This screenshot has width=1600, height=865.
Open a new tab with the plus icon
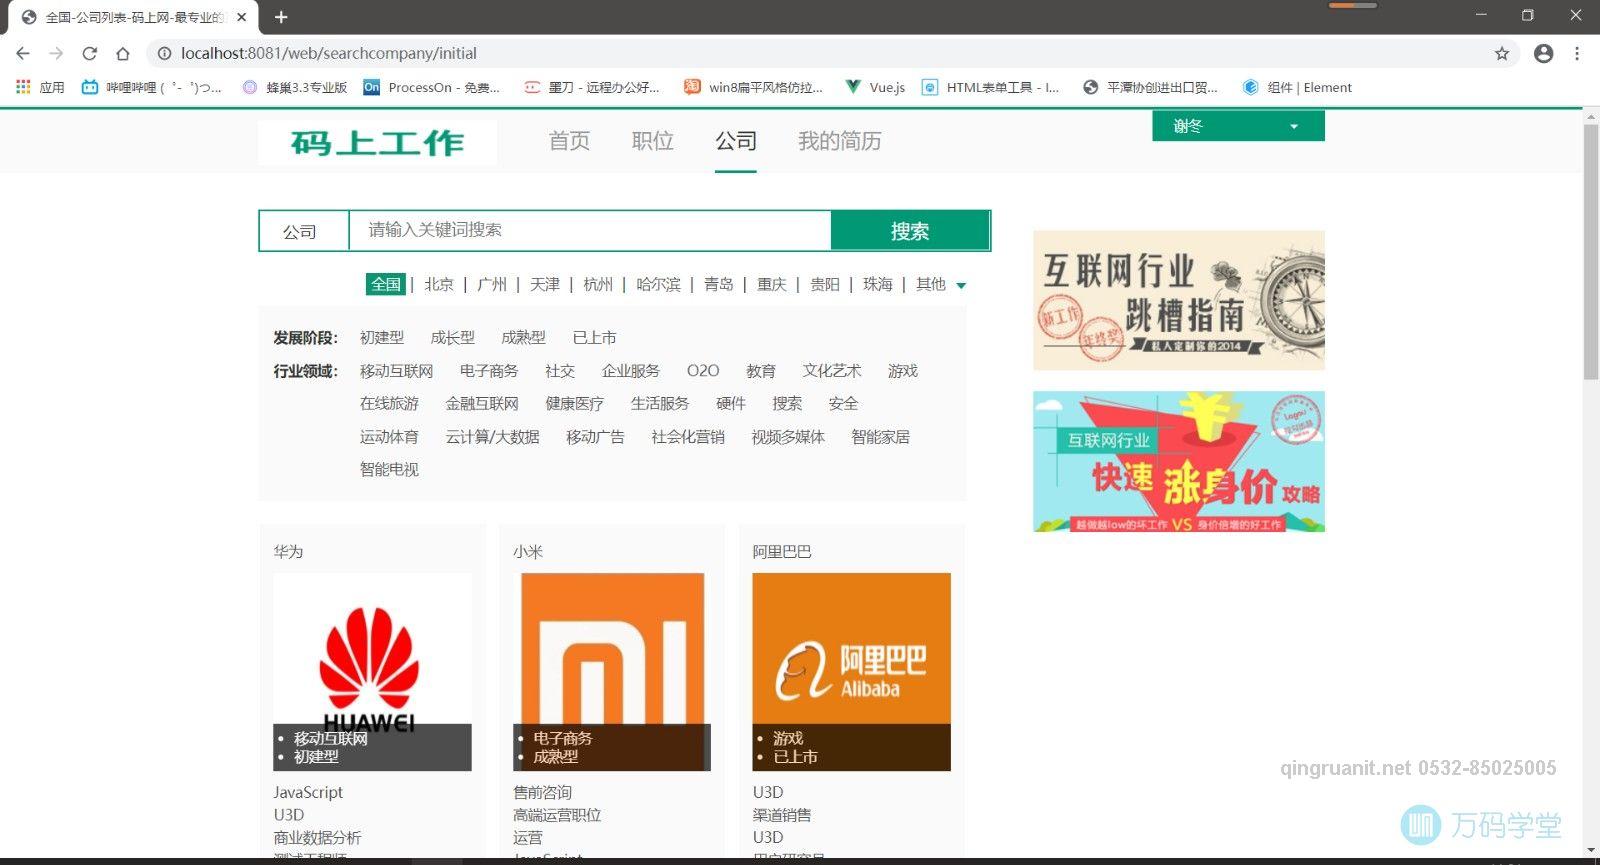pyautogui.click(x=281, y=17)
